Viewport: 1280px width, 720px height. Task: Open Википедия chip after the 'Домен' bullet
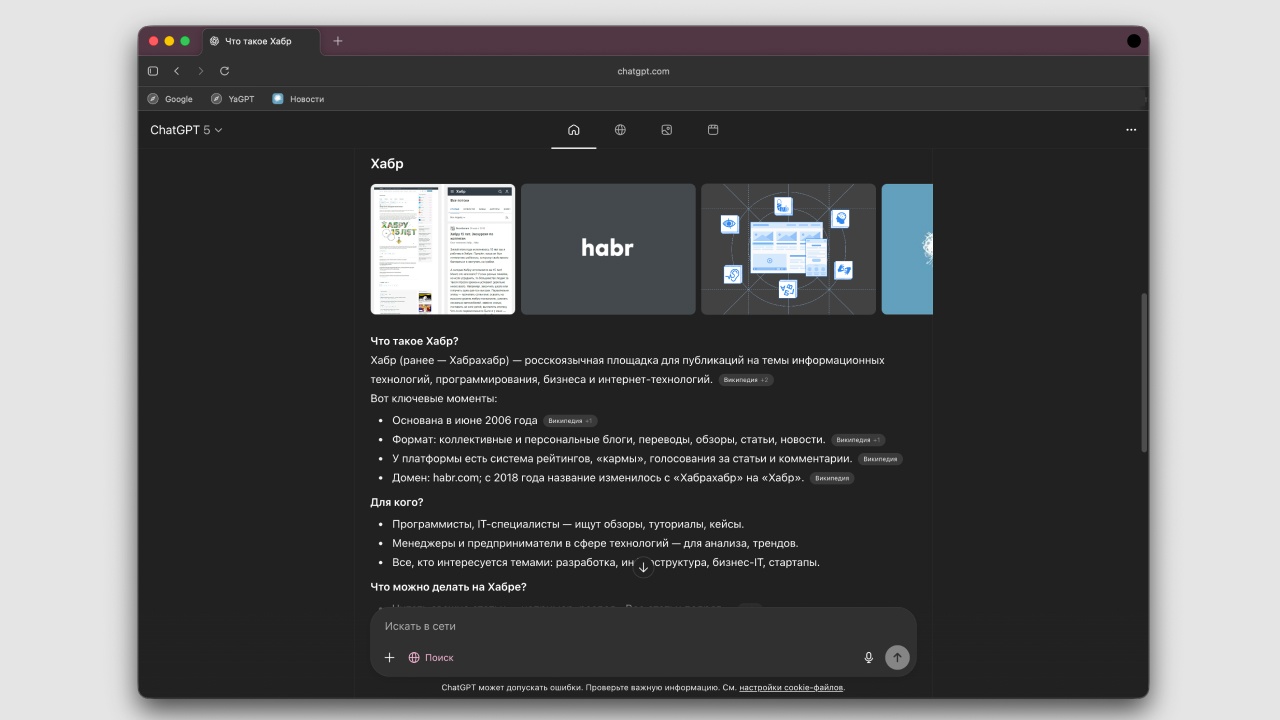click(832, 478)
